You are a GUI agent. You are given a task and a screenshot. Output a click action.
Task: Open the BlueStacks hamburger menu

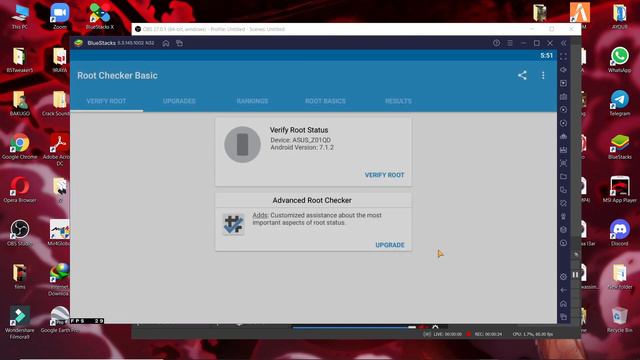[x=510, y=43]
